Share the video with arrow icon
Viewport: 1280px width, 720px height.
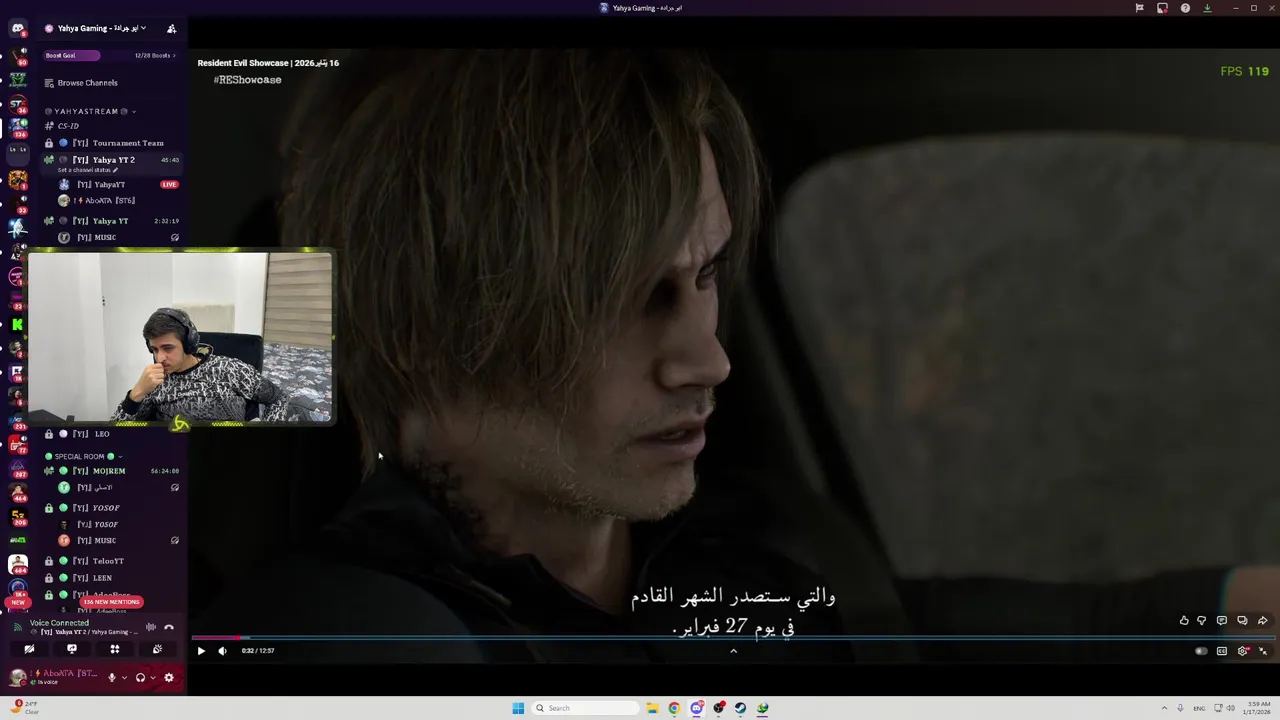tap(1263, 621)
